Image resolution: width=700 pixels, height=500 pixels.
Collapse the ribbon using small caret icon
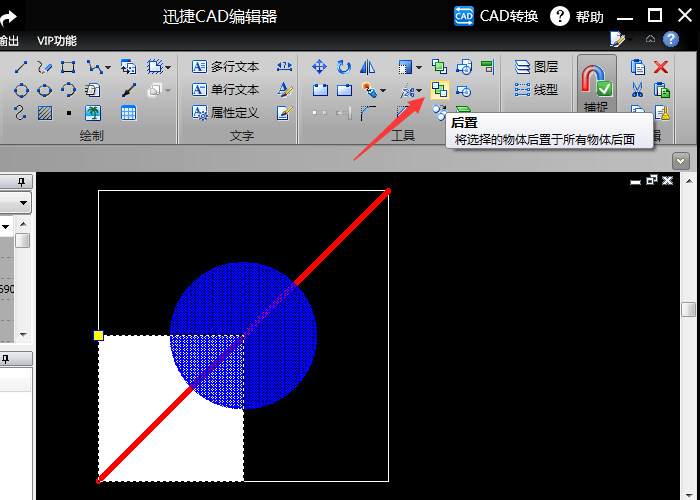[x=650, y=39]
